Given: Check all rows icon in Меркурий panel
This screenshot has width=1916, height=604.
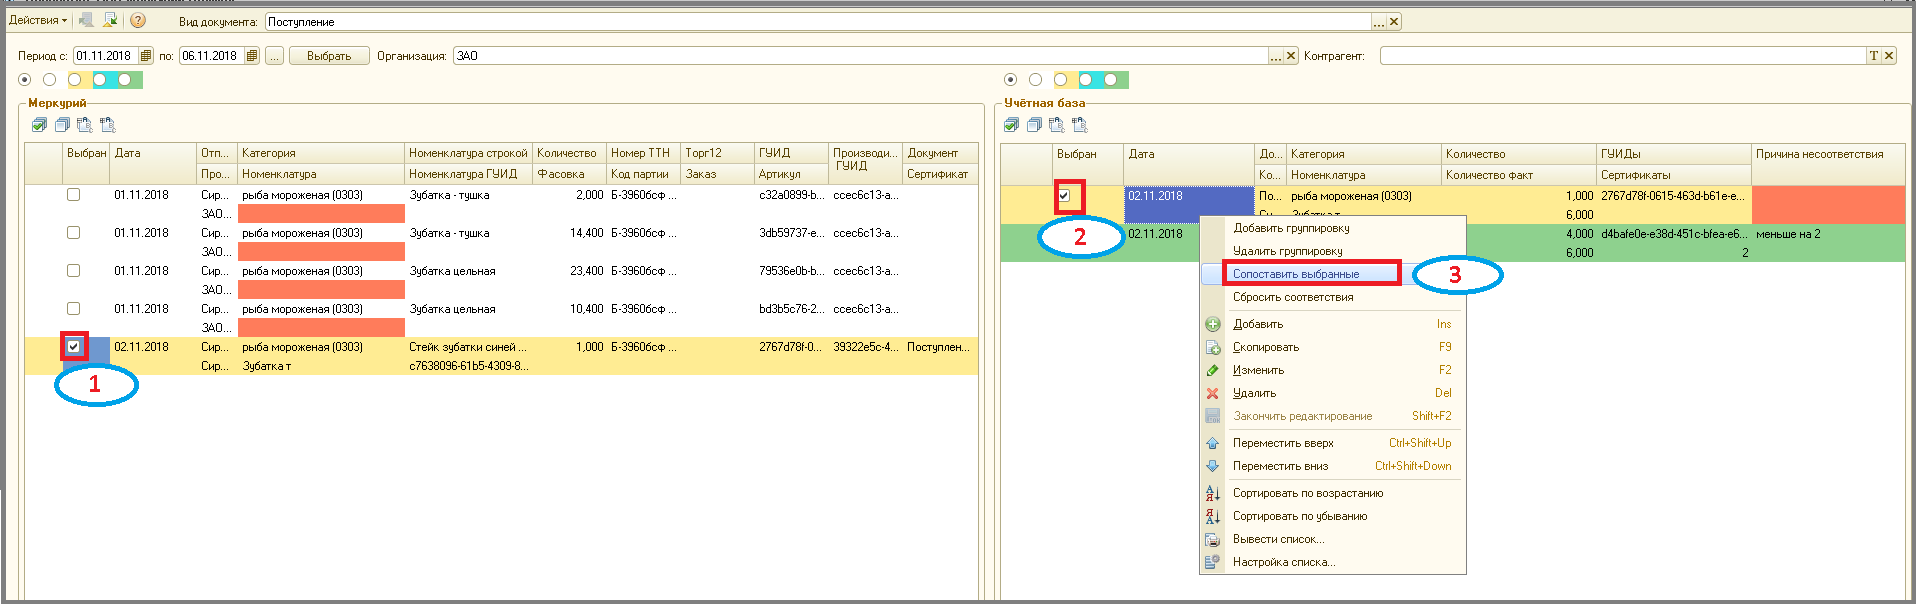Looking at the screenshot, I should pyautogui.click(x=39, y=125).
